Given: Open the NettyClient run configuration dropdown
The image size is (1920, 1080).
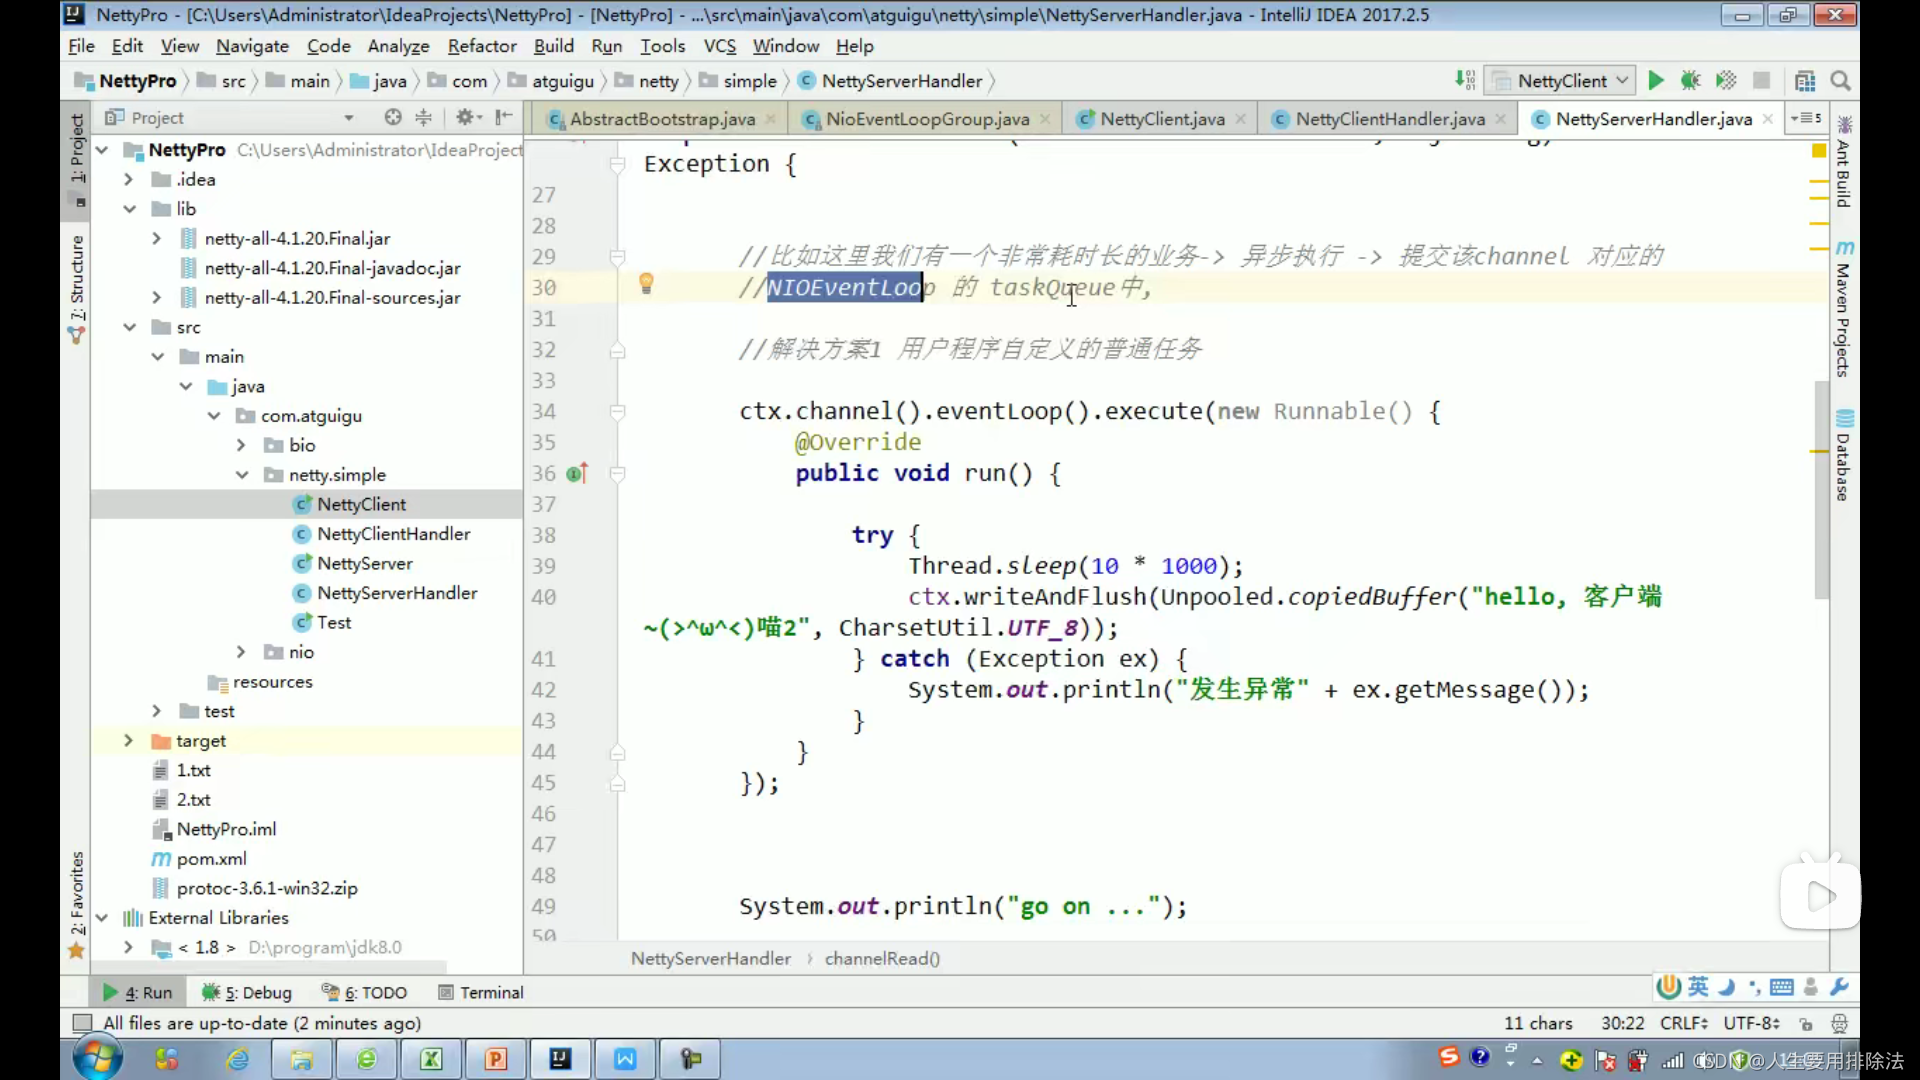Looking at the screenshot, I should coord(1561,81).
